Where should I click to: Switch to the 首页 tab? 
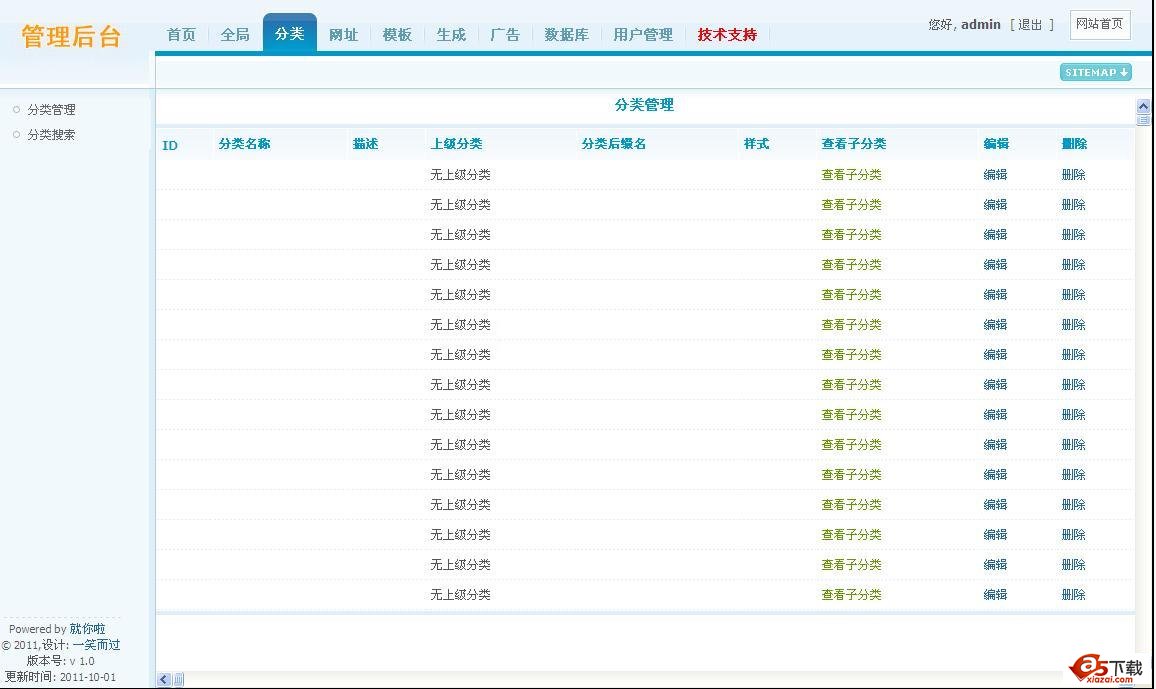click(181, 34)
